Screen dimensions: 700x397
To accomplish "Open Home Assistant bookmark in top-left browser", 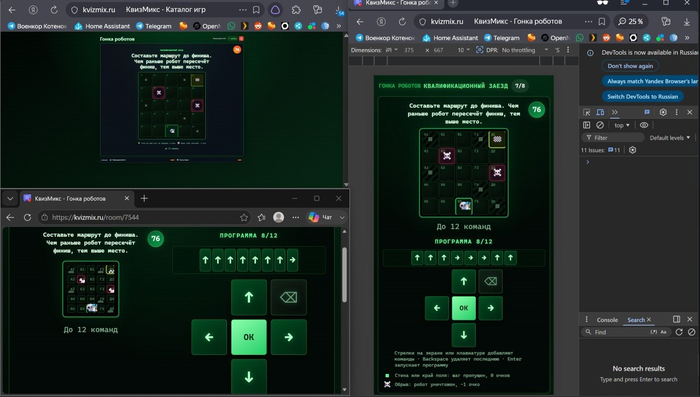I will (103, 26).
